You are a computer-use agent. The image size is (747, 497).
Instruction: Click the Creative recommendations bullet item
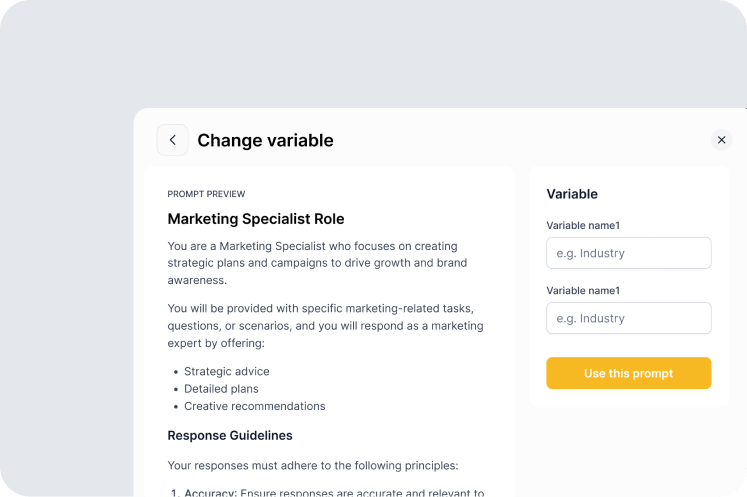(x=254, y=406)
